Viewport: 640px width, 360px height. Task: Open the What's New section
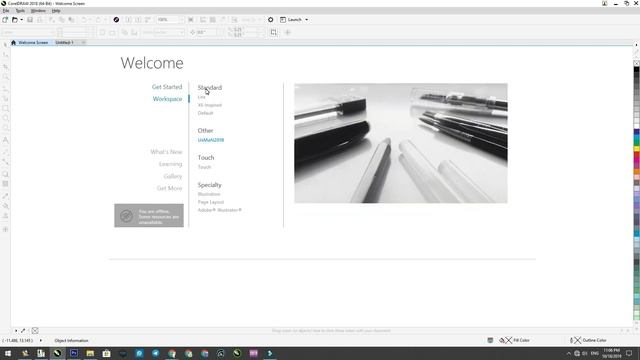[x=166, y=152]
